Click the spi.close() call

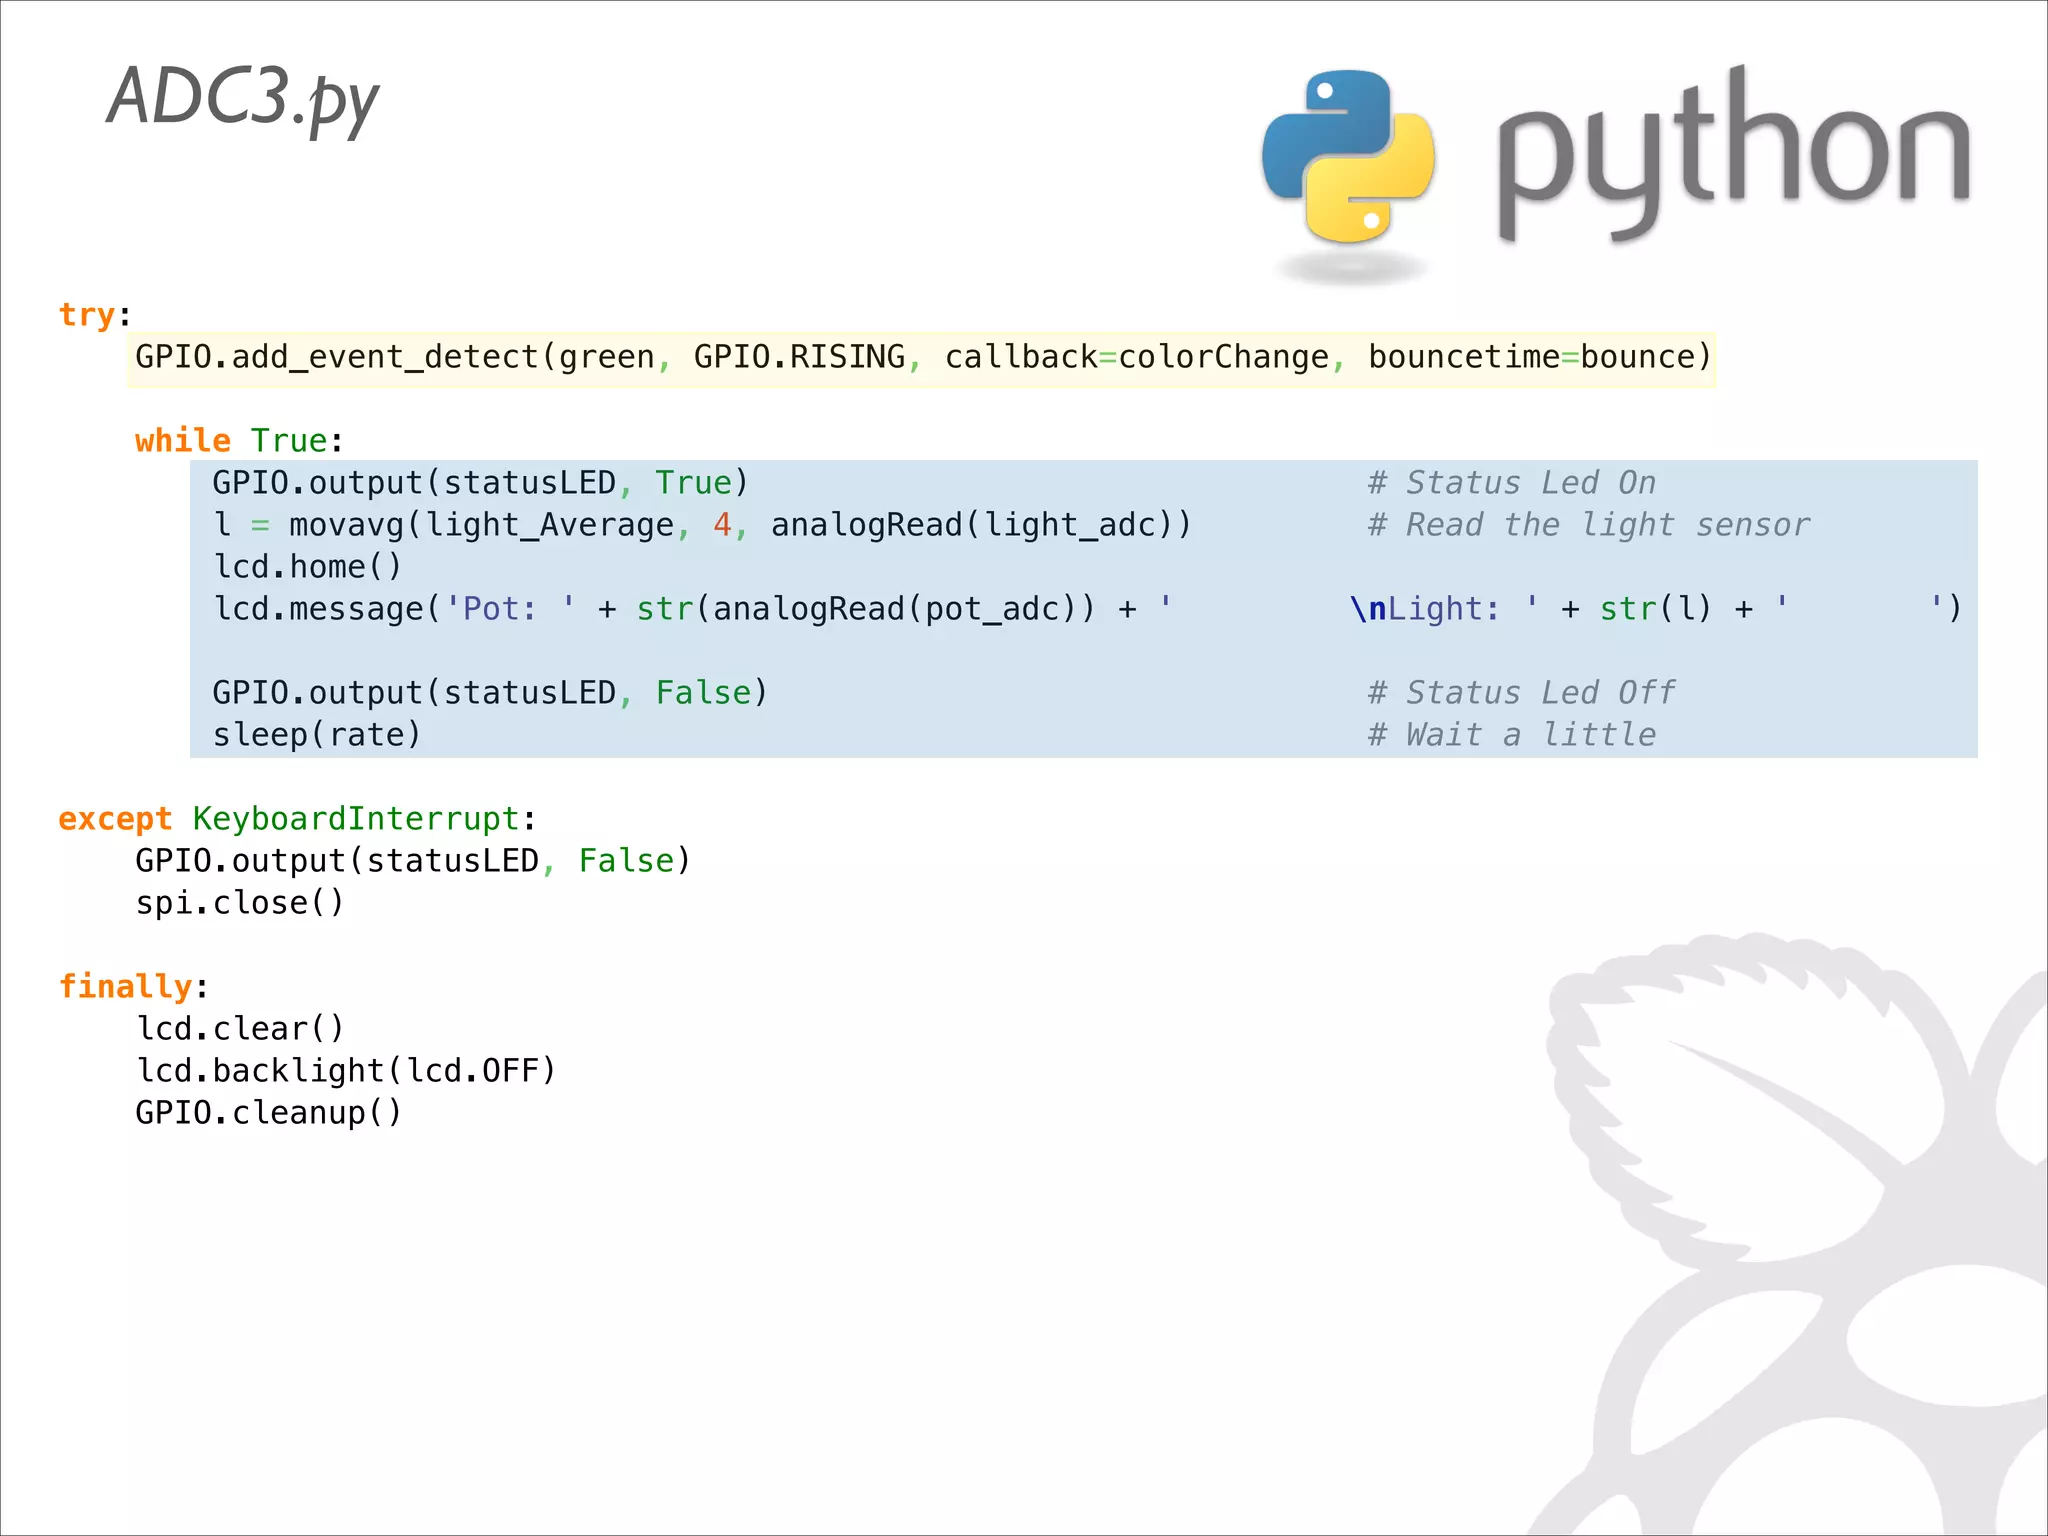(240, 904)
